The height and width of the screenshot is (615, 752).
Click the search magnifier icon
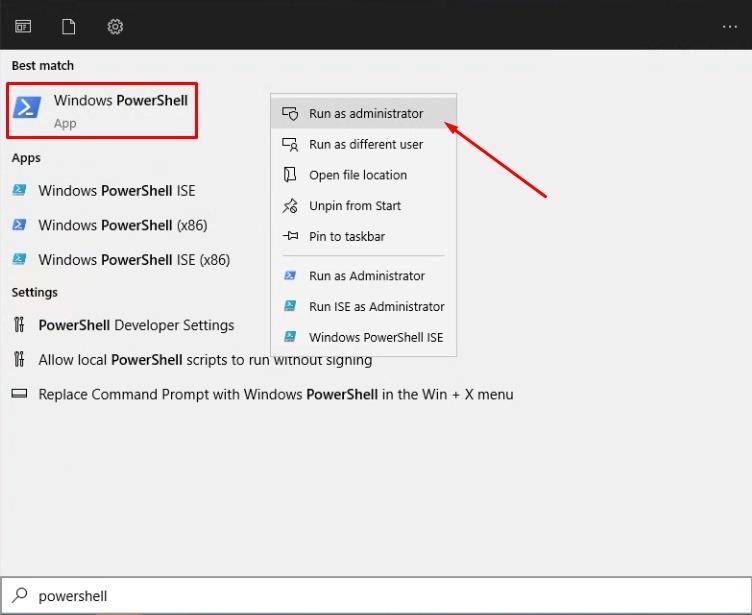[20, 595]
